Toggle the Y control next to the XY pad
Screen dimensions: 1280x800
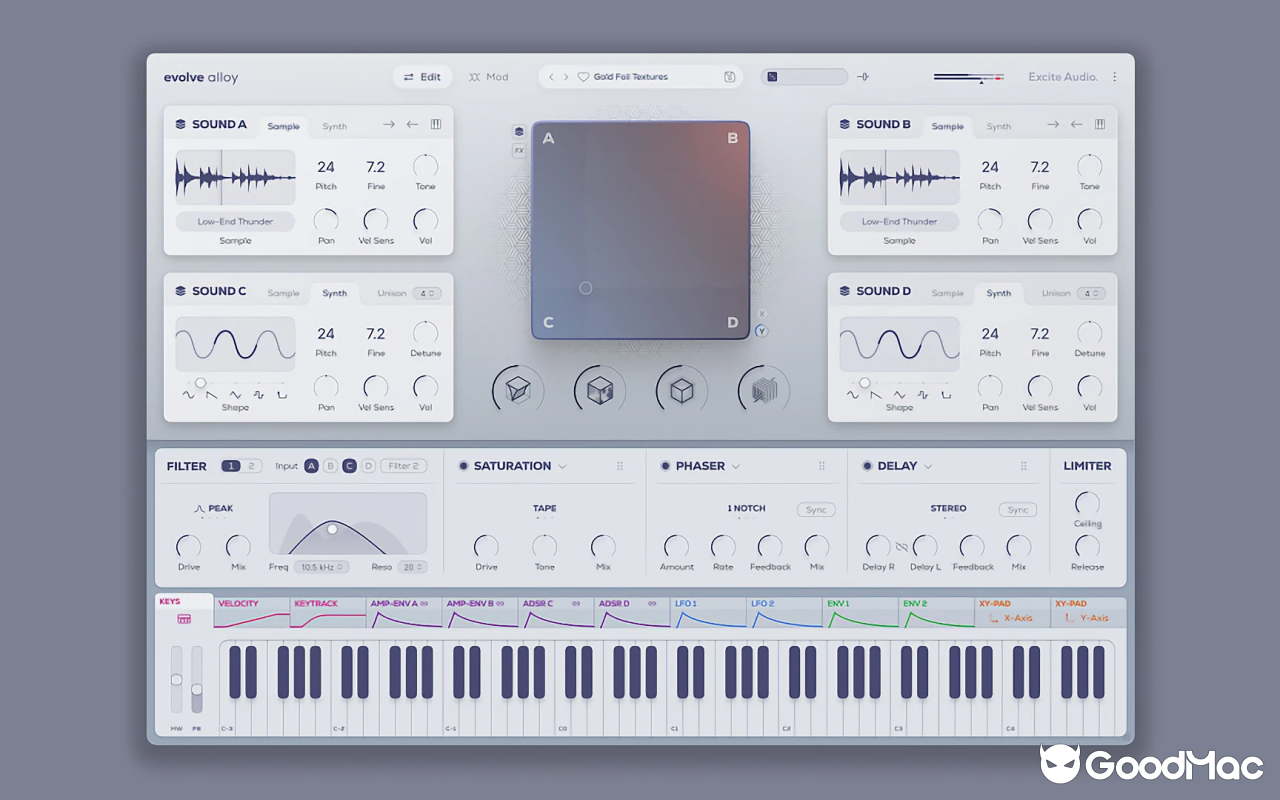click(762, 330)
